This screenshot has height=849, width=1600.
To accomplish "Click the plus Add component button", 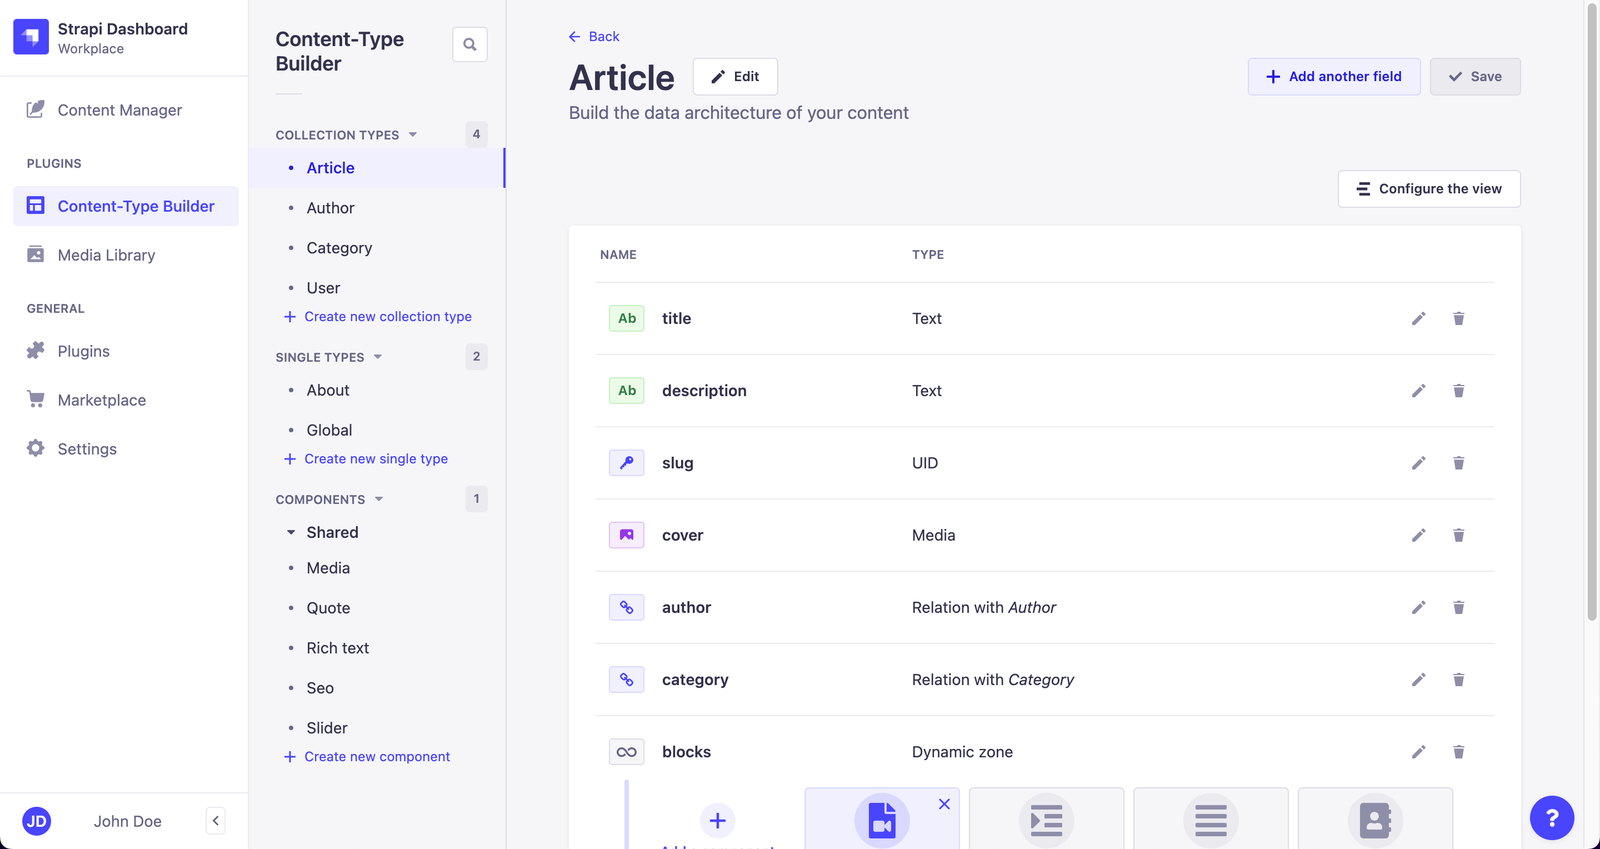I will coord(717,821).
